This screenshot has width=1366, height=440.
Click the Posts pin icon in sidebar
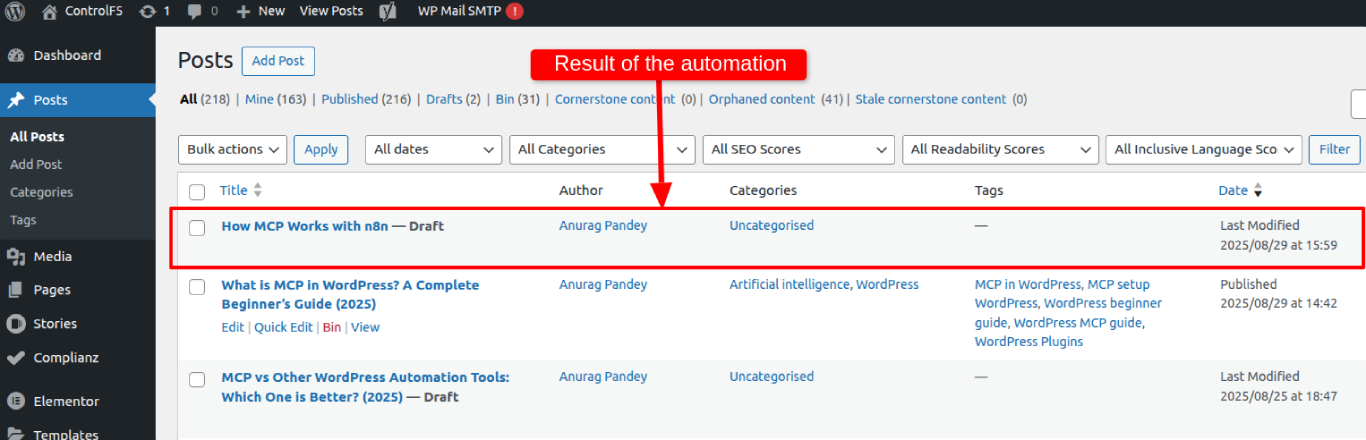tap(16, 100)
